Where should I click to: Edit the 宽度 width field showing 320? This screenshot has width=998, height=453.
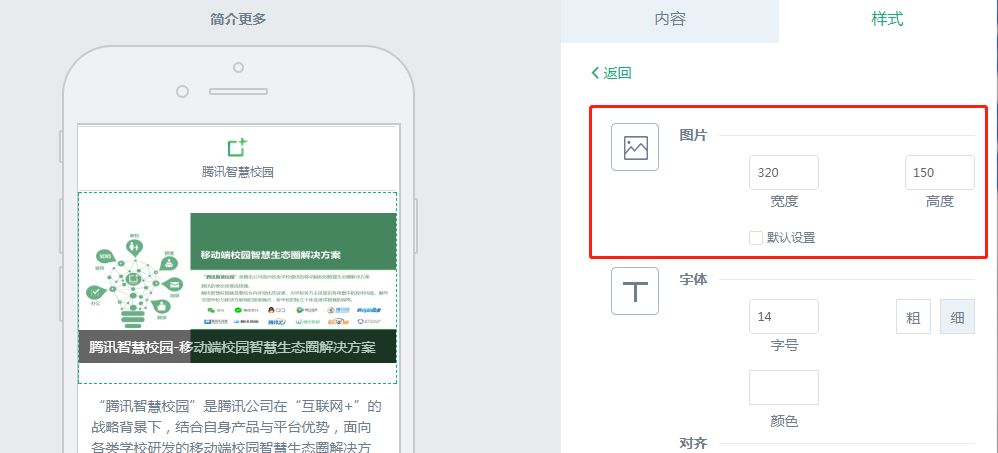pyautogui.click(x=784, y=172)
